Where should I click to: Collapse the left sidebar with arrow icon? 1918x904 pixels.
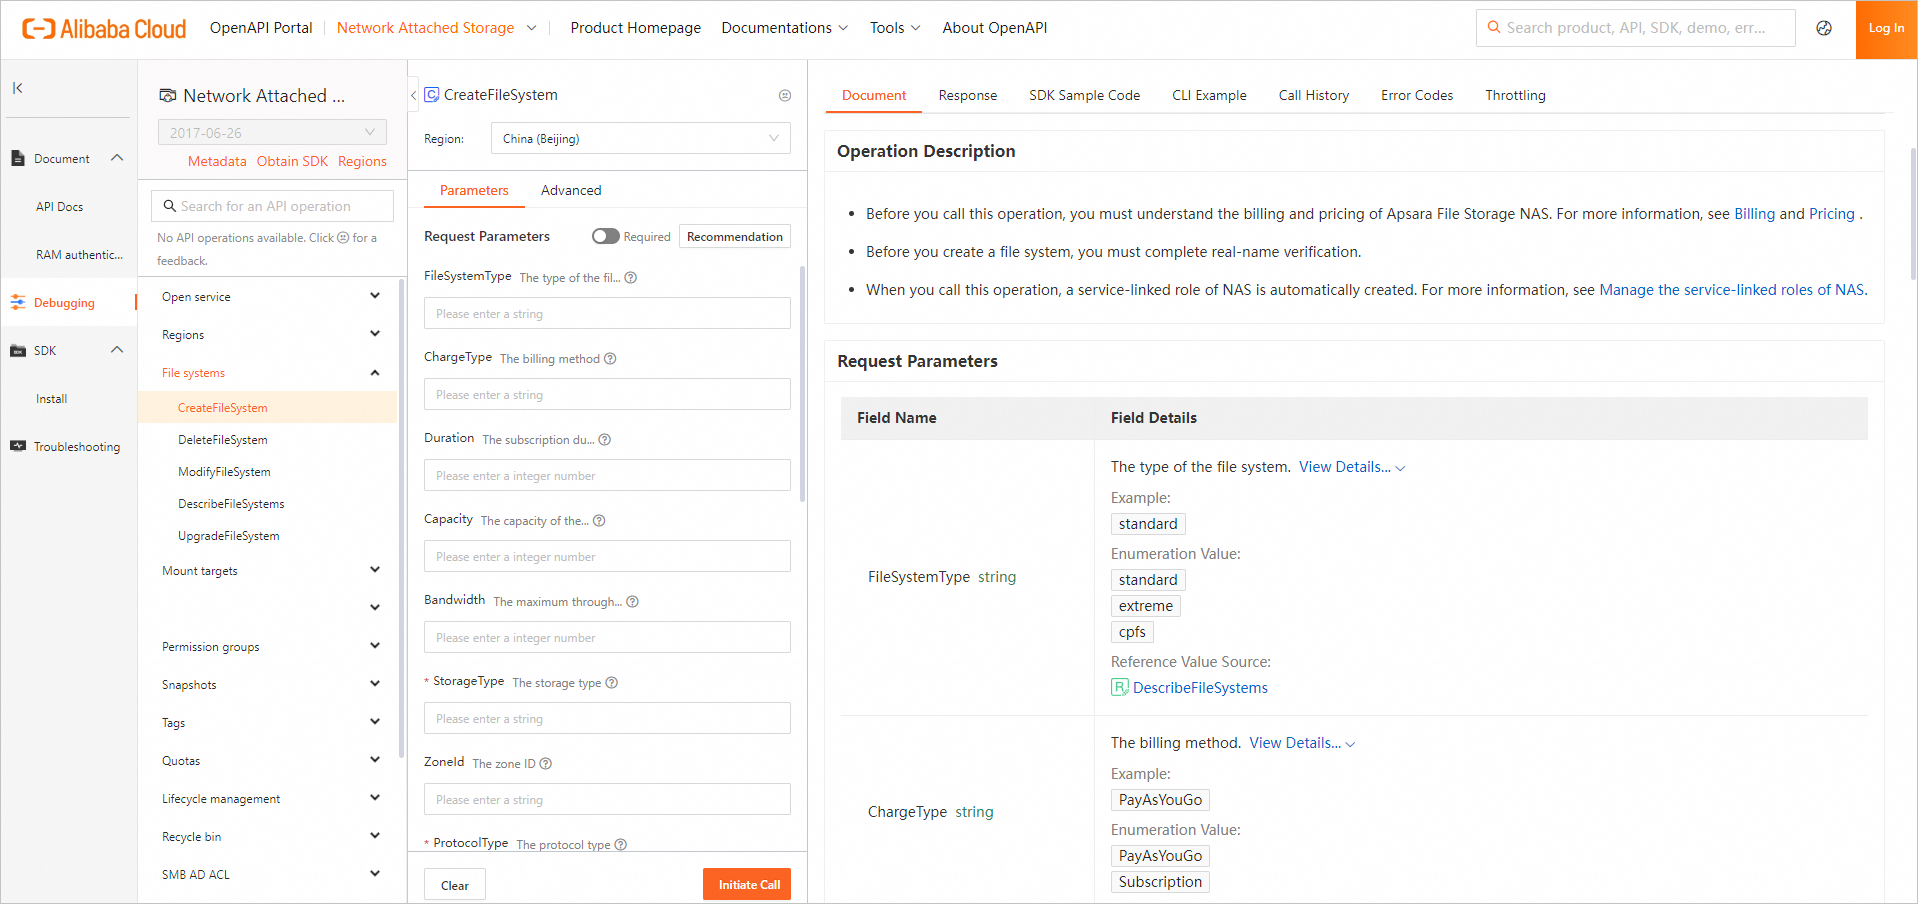click(18, 88)
